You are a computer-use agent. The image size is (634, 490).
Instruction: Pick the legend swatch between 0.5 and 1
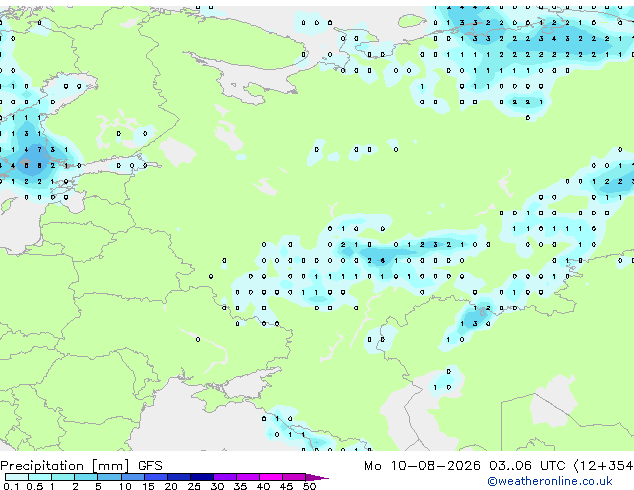point(40,477)
